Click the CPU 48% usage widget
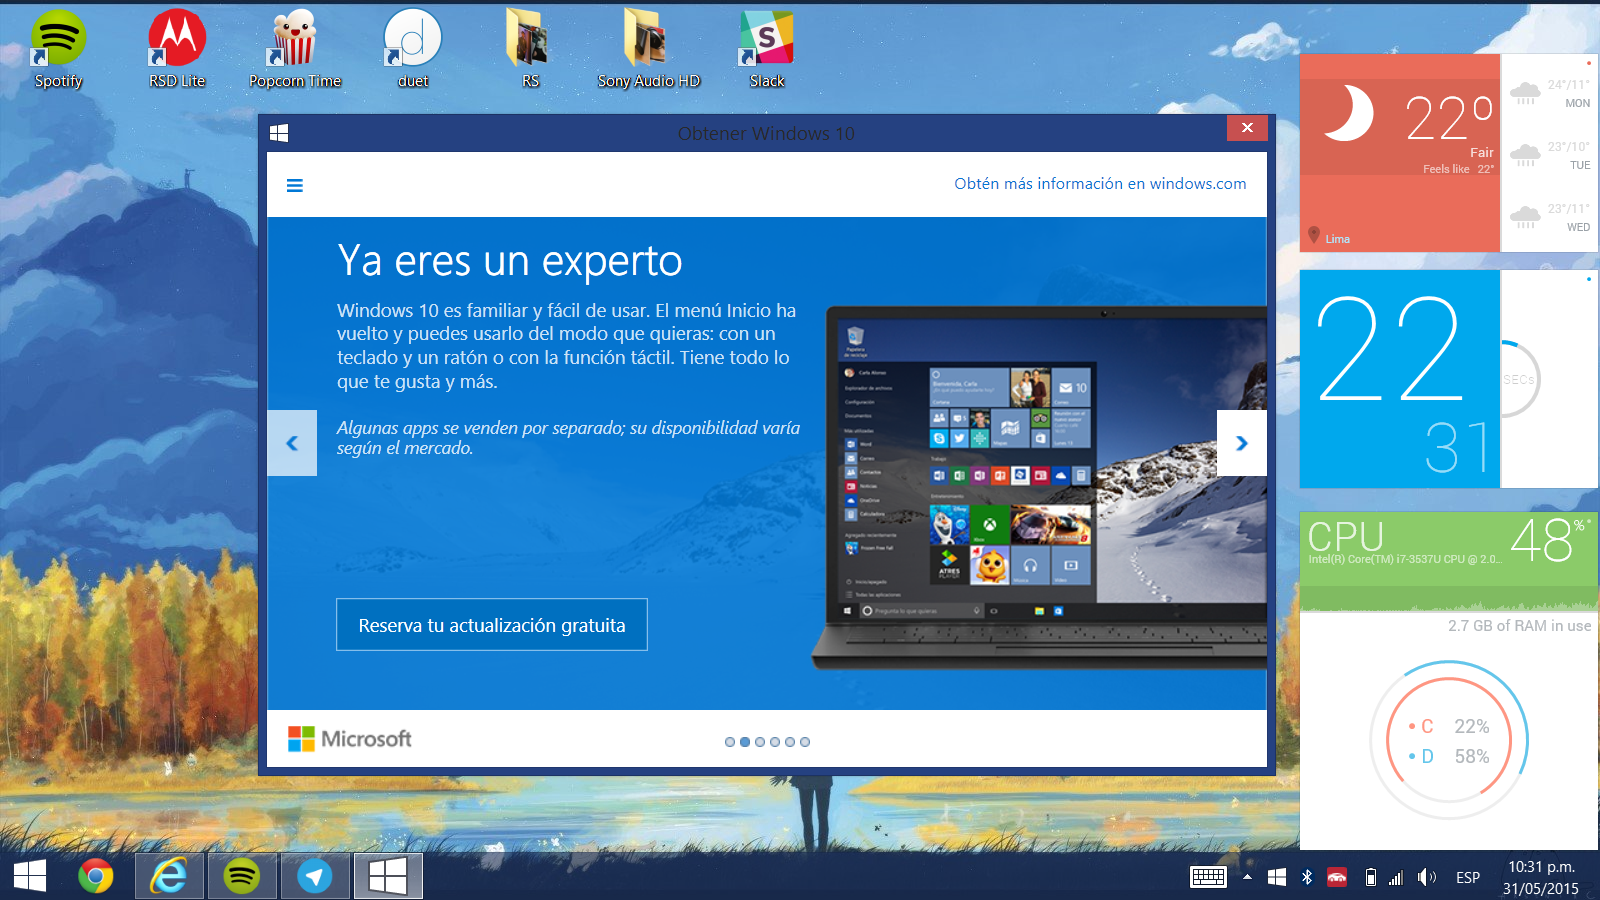The width and height of the screenshot is (1600, 900). click(x=1449, y=561)
